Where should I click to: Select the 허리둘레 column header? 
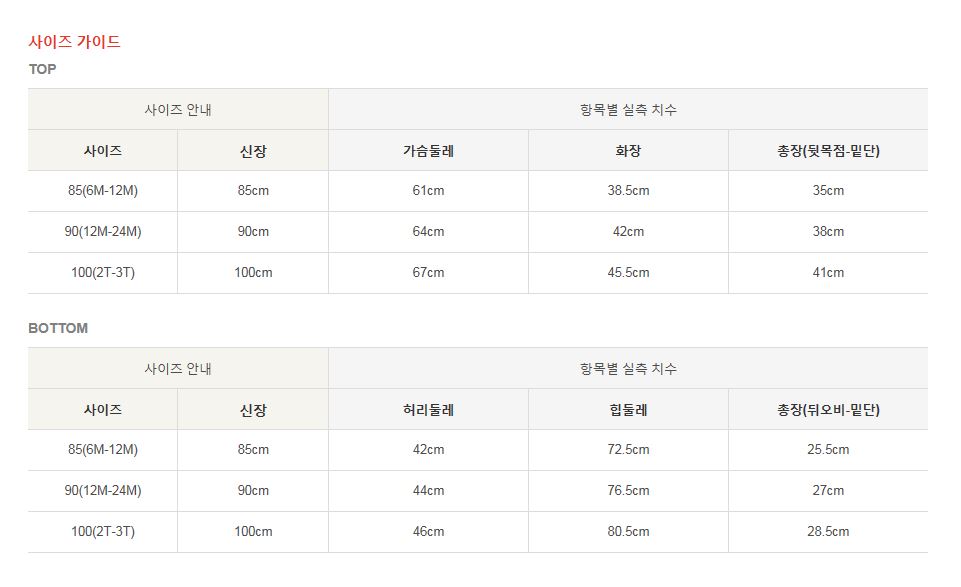point(428,410)
